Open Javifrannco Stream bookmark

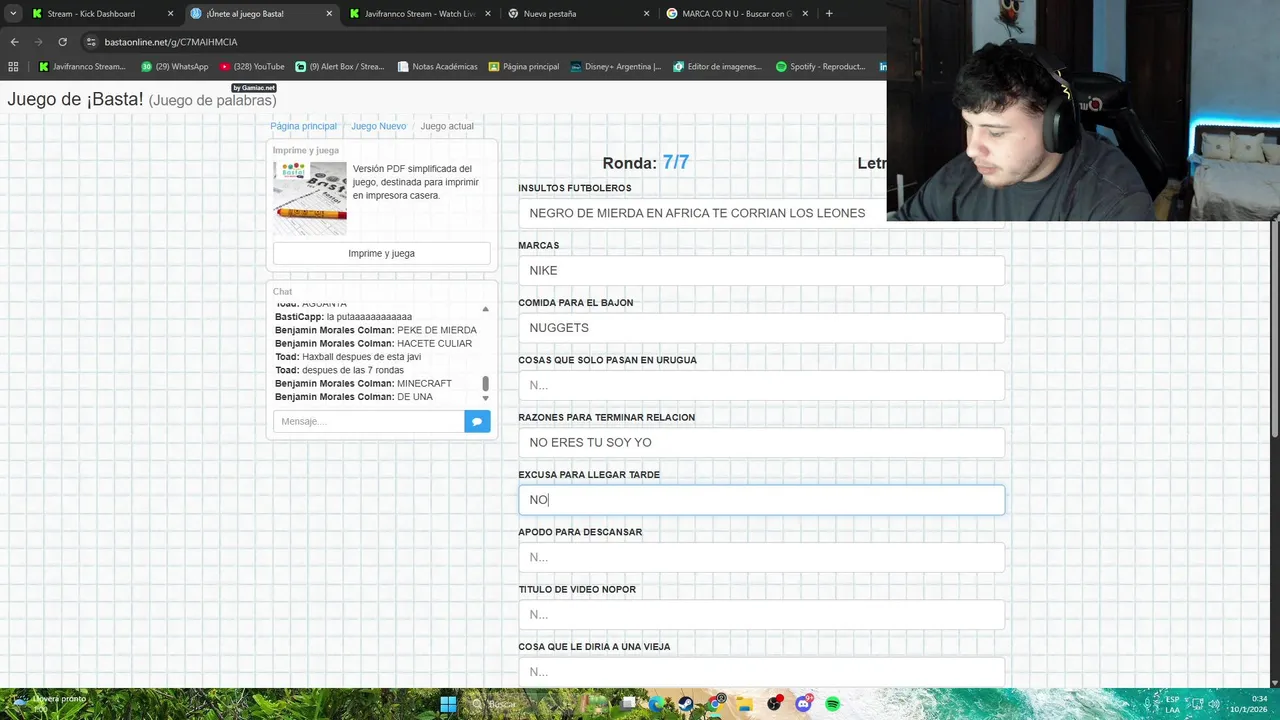pos(82,67)
